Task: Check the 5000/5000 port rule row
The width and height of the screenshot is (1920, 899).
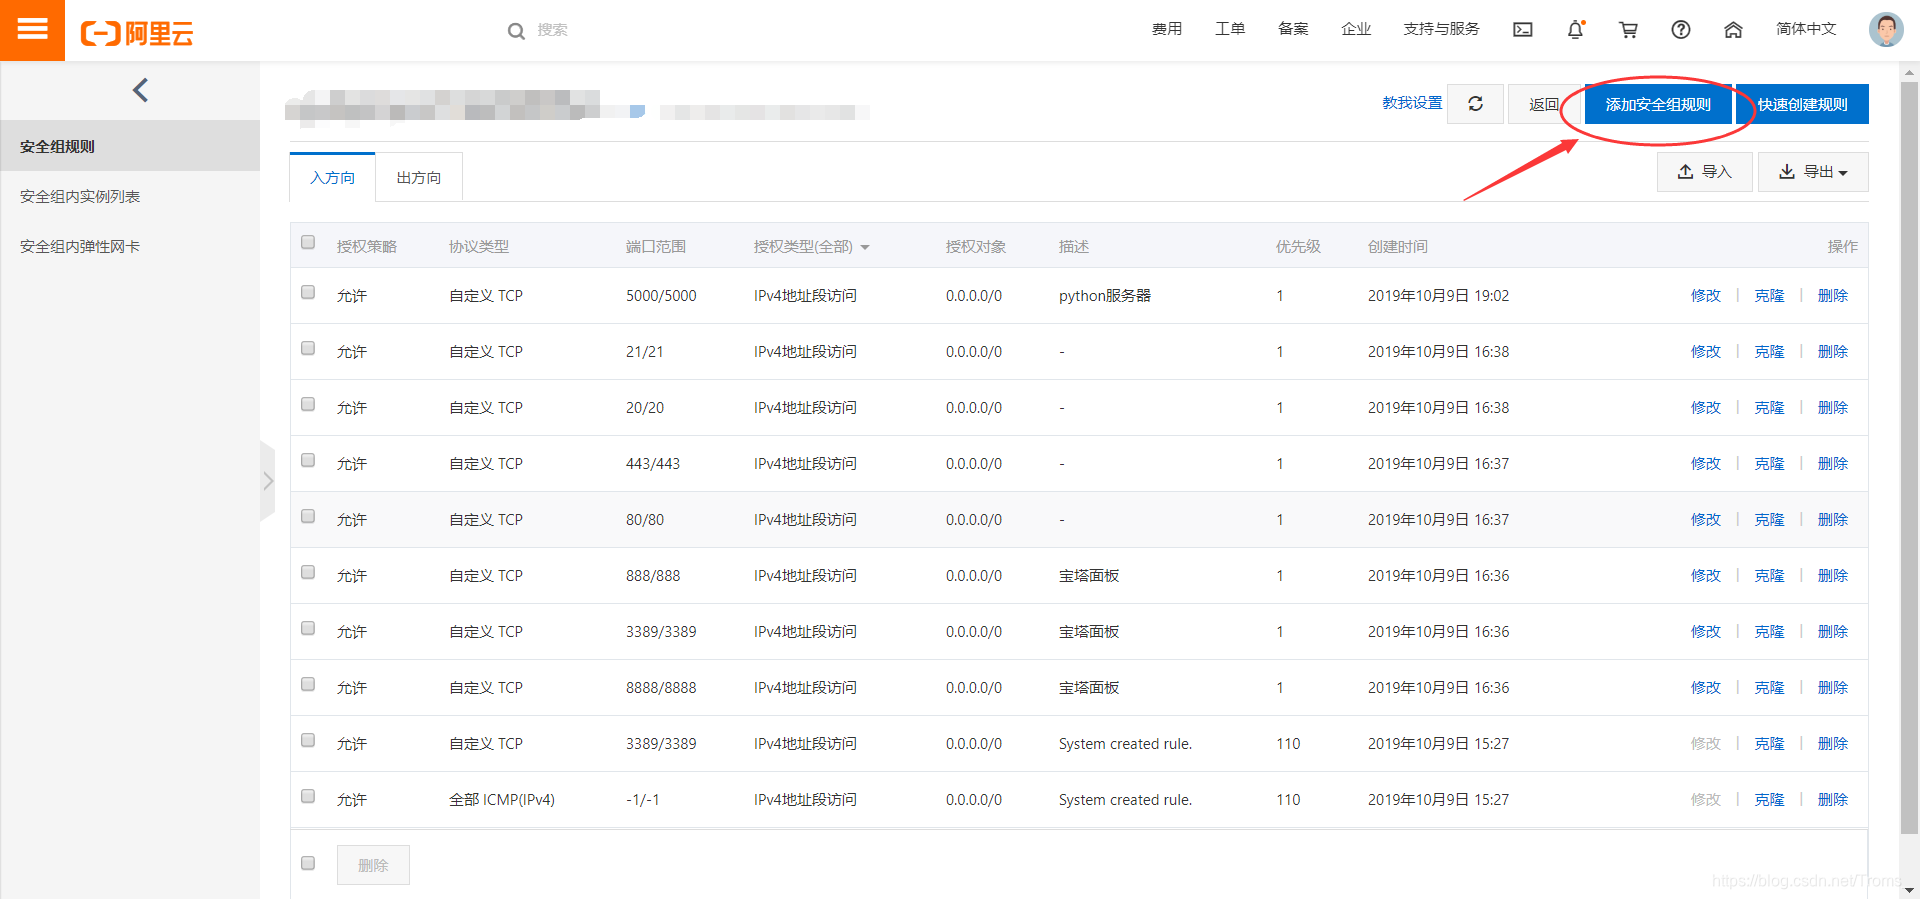Action: [x=308, y=292]
